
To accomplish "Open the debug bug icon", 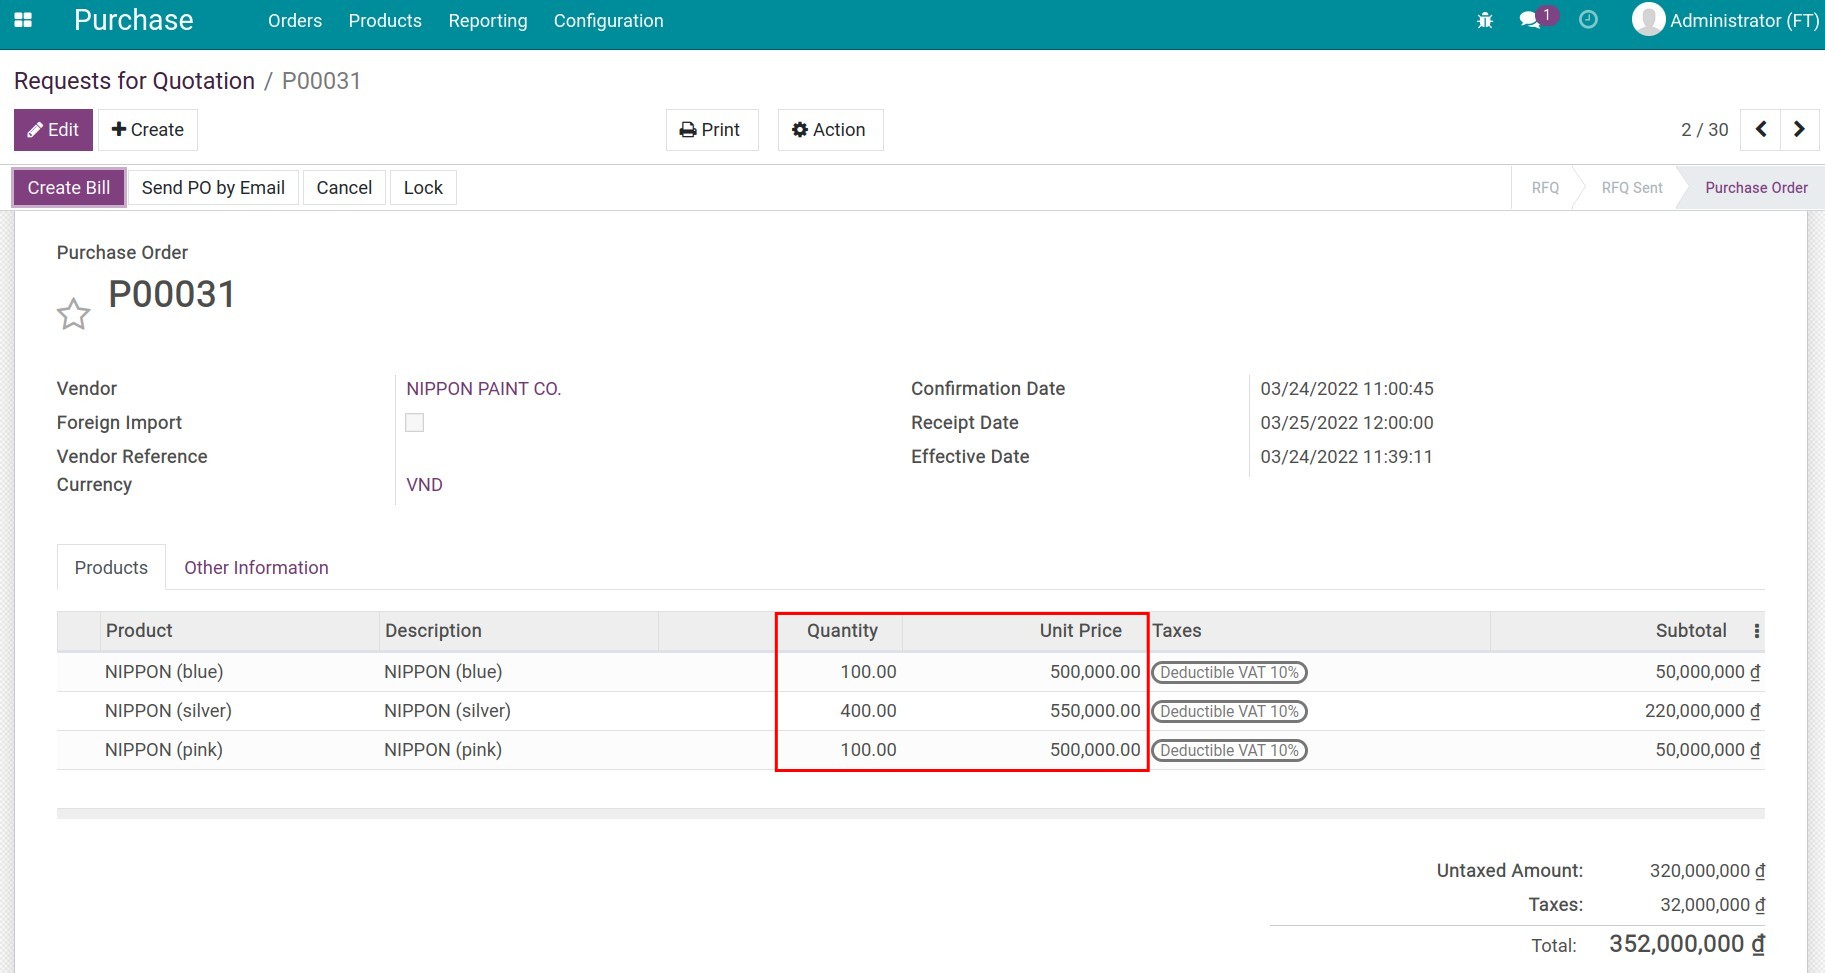I will pyautogui.click(x=1485, y=19).
